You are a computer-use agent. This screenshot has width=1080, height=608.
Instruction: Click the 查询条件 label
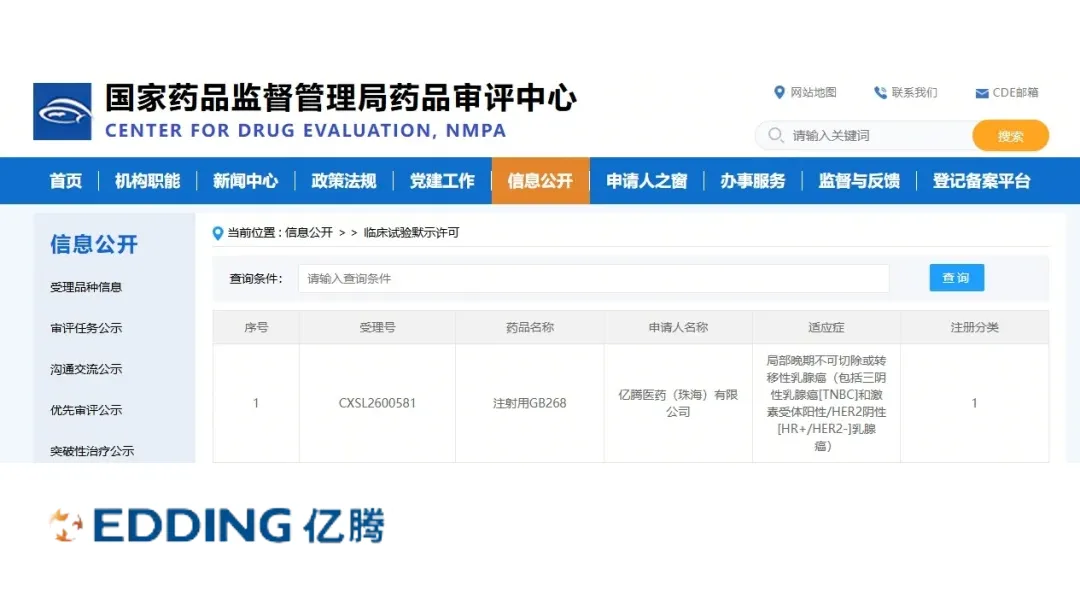tap(256, 278)
